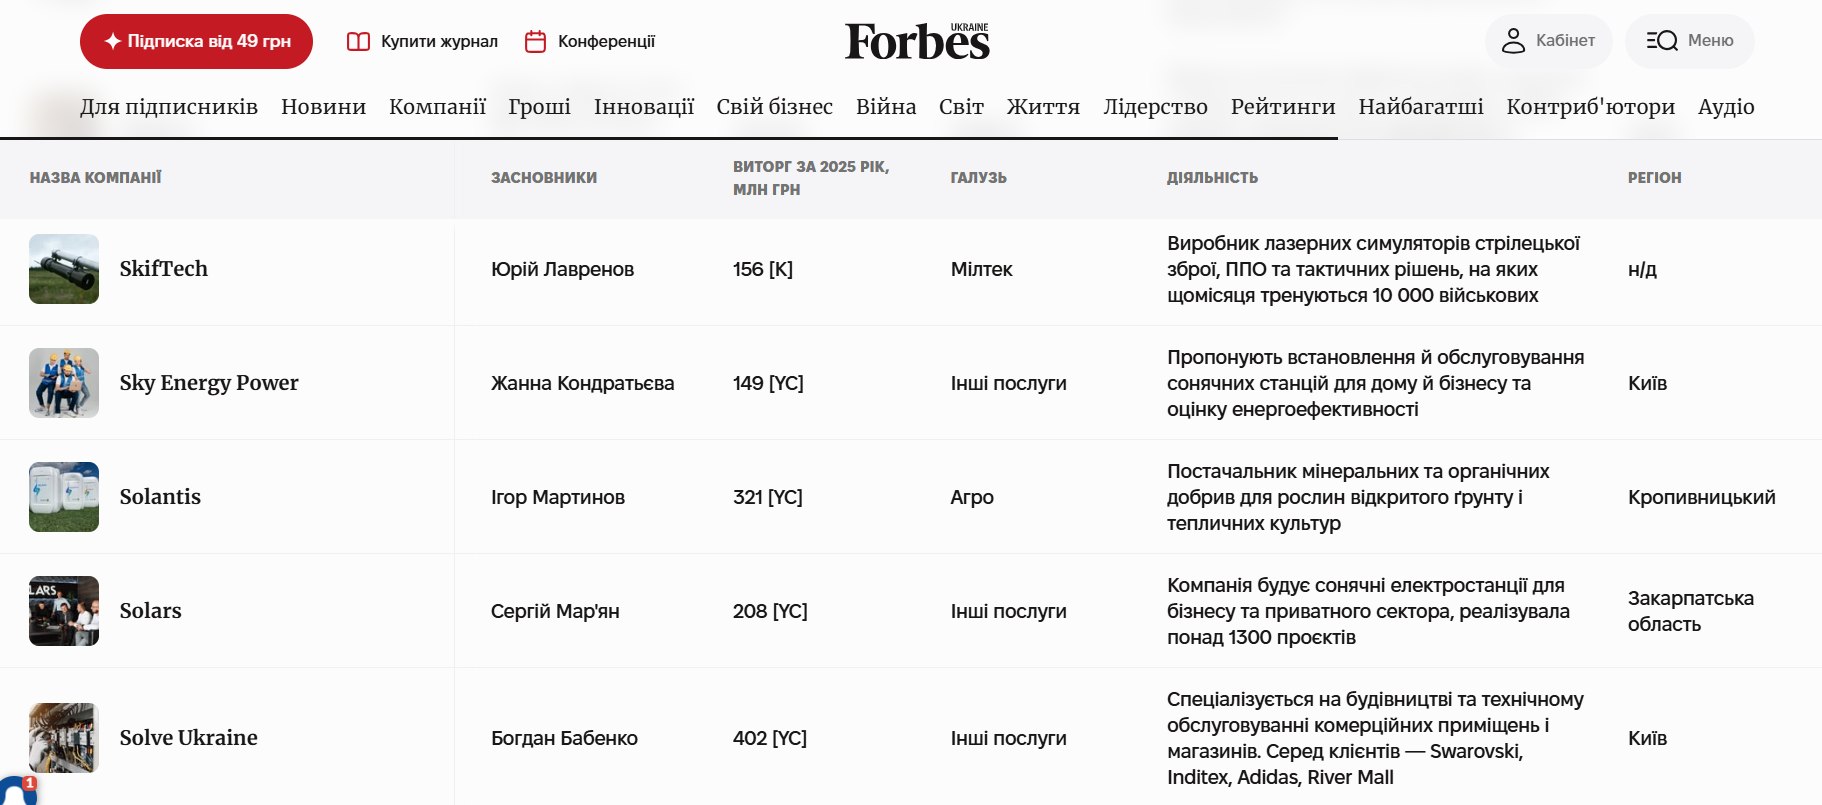Click the Назва компанії column header
This screenshot has height=805, width=1822.
[95, 178]
